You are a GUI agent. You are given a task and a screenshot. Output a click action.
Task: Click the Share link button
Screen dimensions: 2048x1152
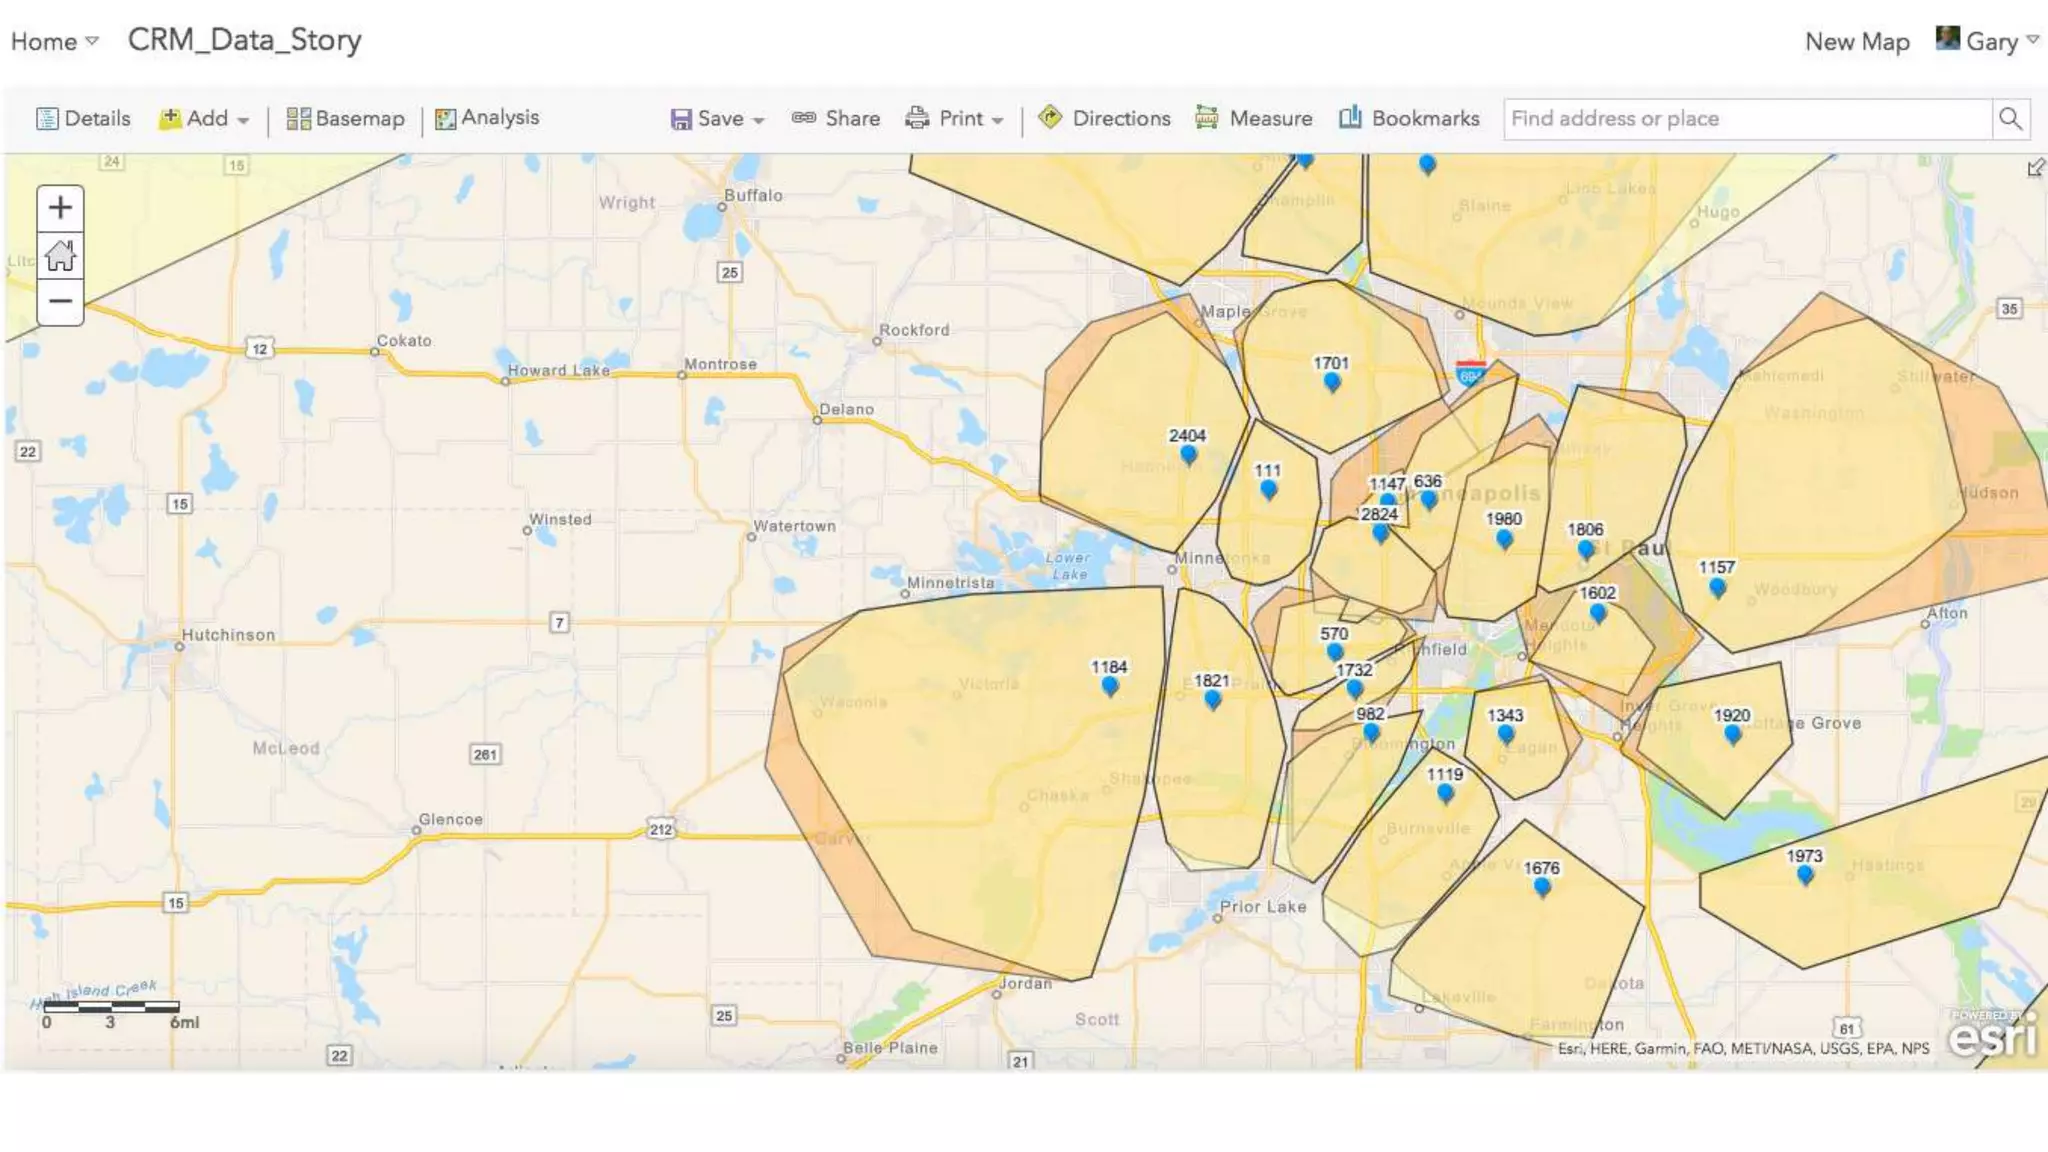coord(836,118)
